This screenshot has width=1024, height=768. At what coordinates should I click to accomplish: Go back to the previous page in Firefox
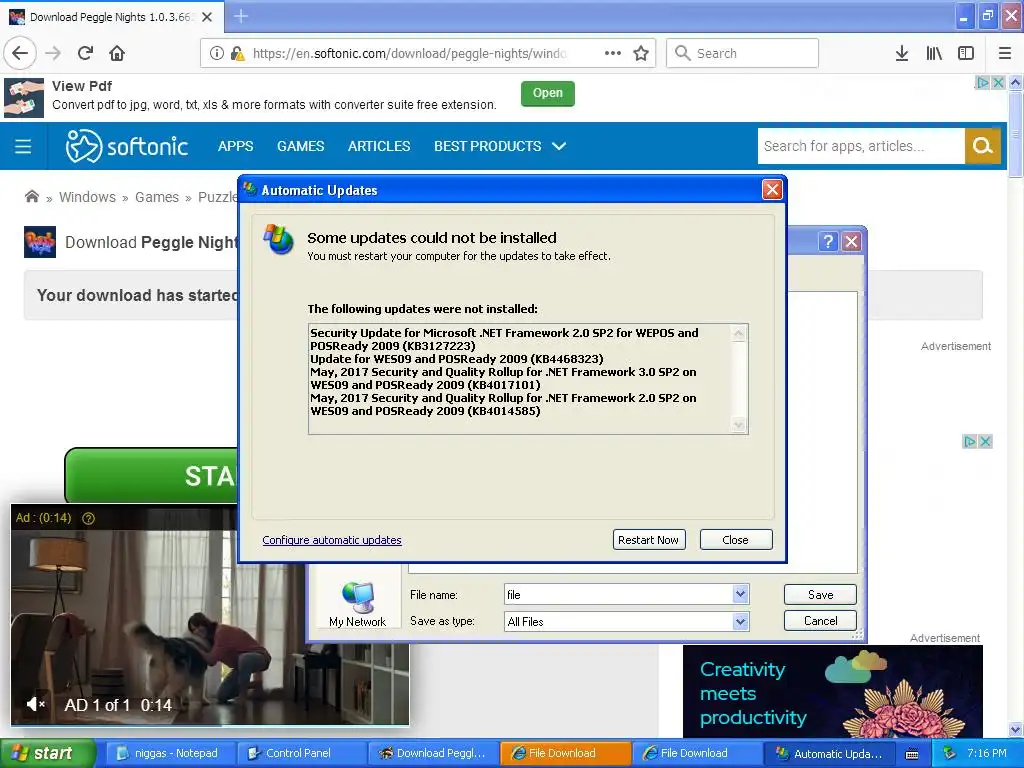tap(20, 53)
